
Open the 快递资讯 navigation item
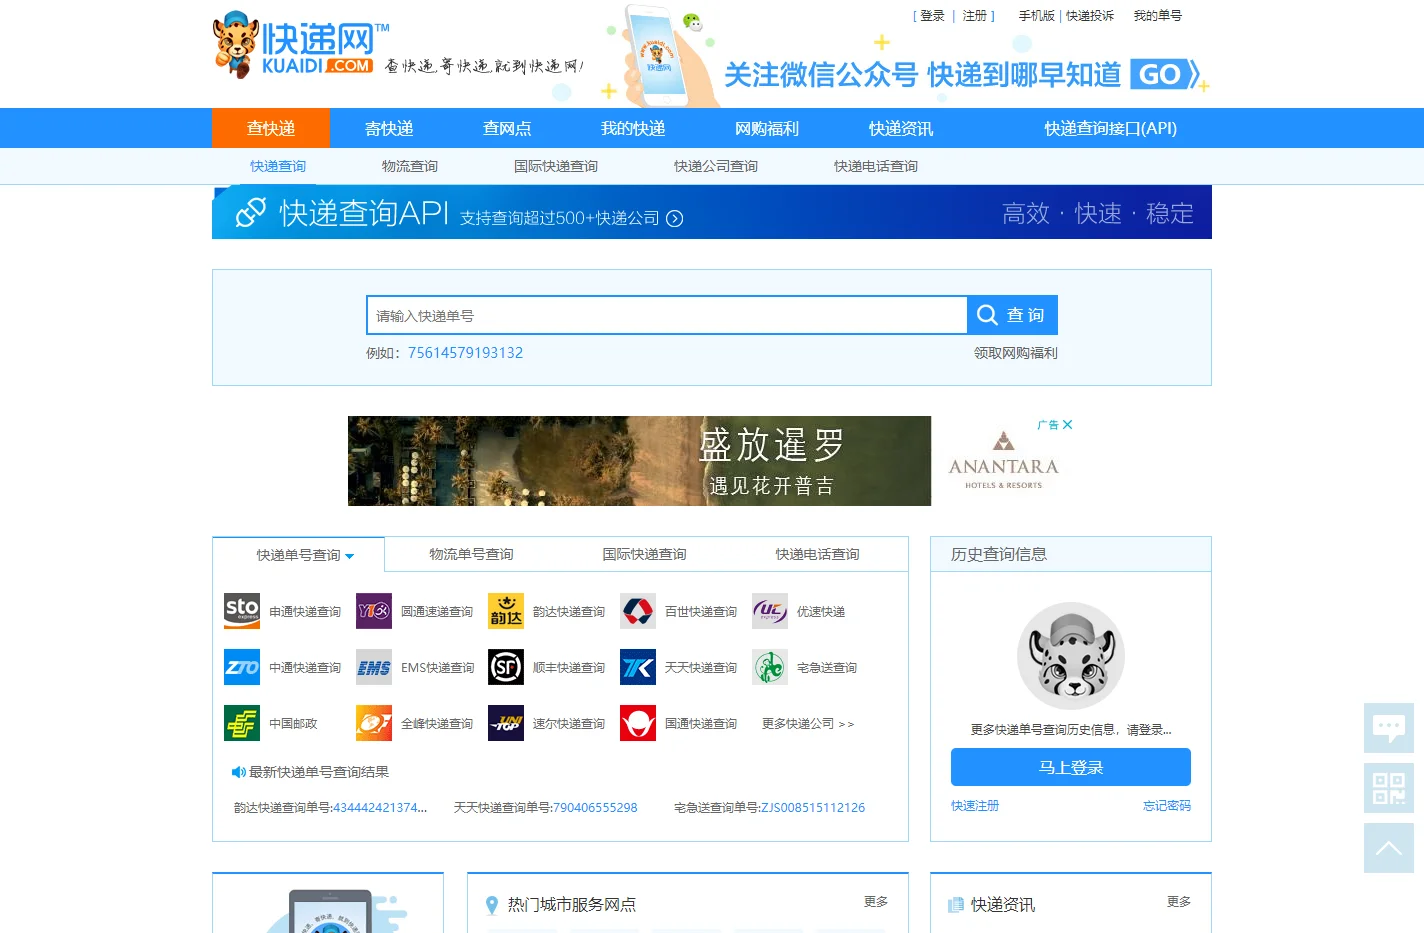pyautogui.click(x=901, y=128)
